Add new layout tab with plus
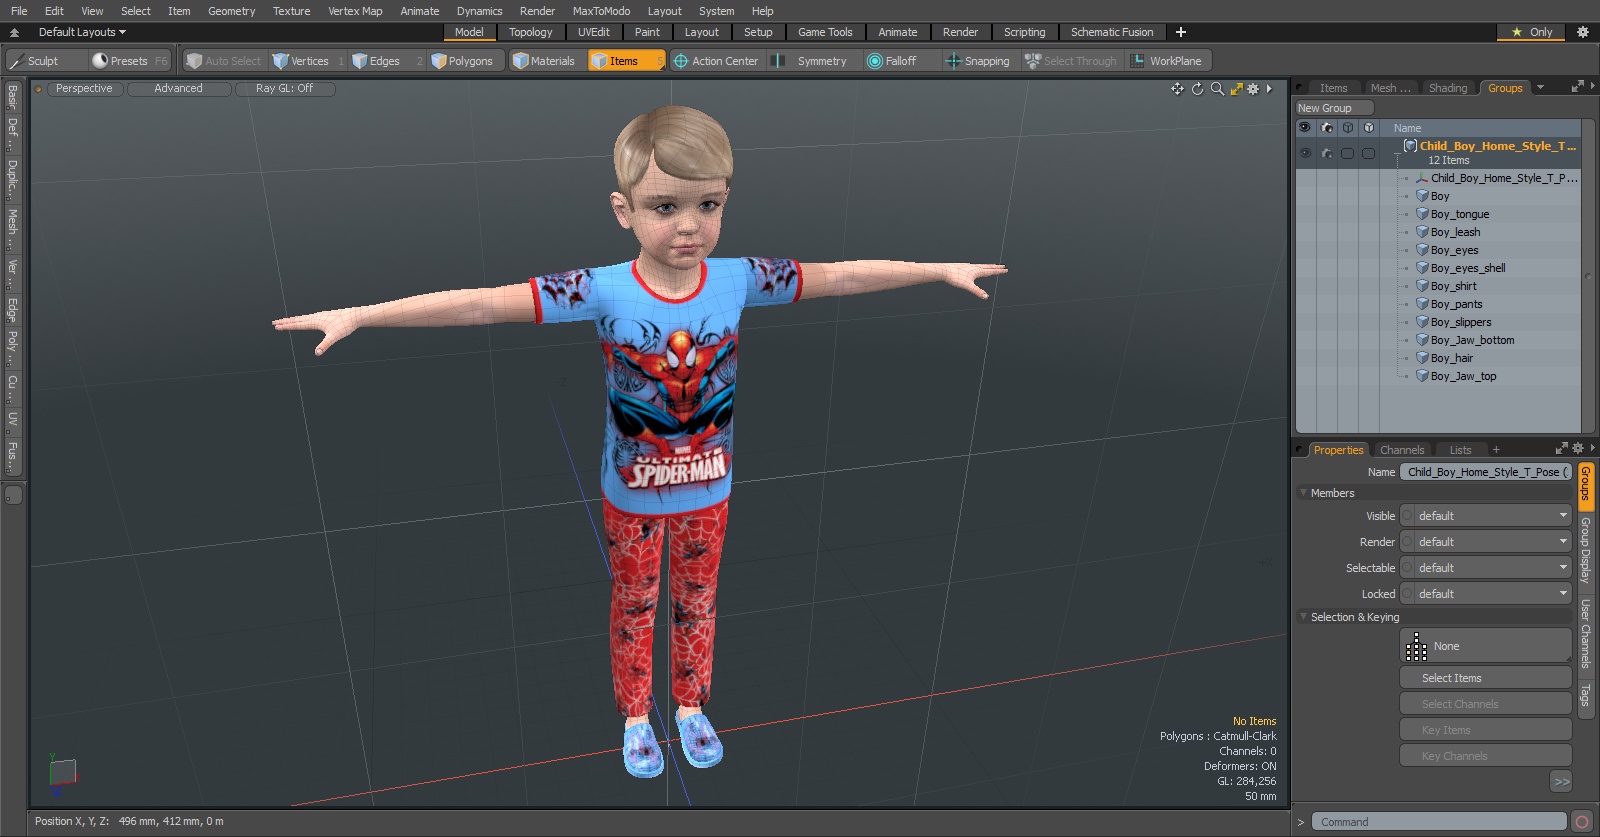 [x=1181, y=32]
